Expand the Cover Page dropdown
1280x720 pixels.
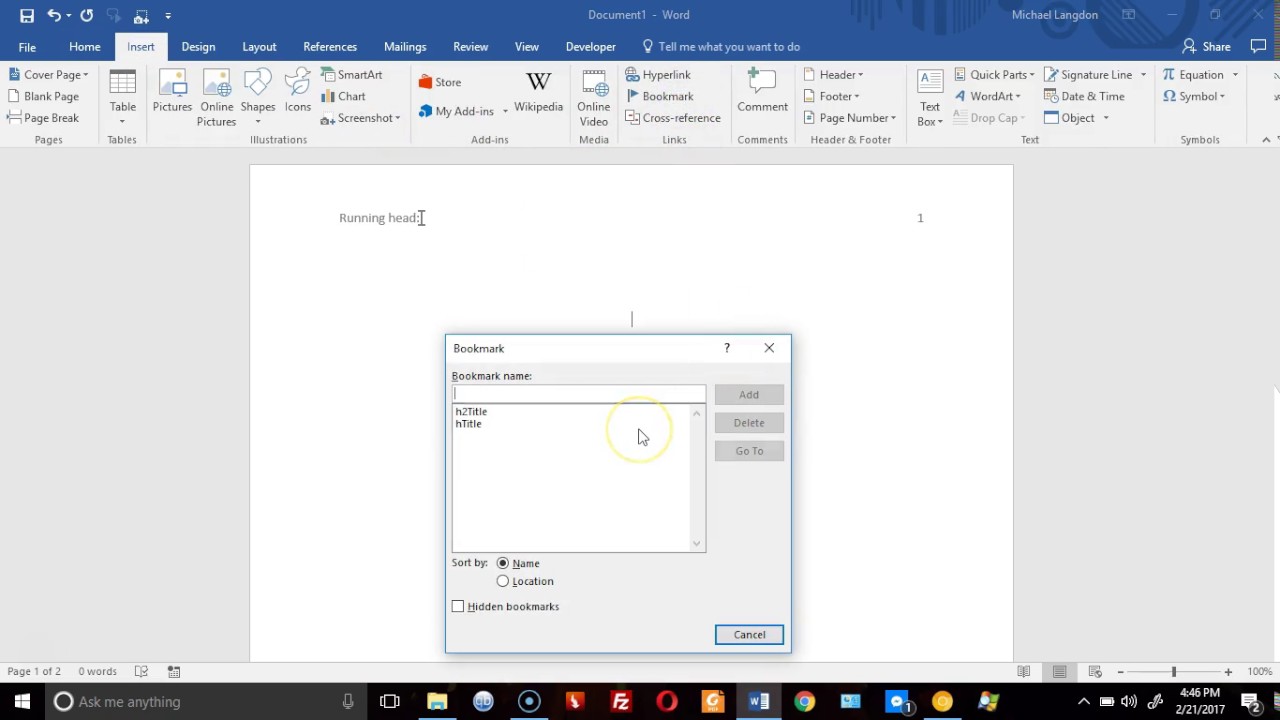[x=85, y=75]
